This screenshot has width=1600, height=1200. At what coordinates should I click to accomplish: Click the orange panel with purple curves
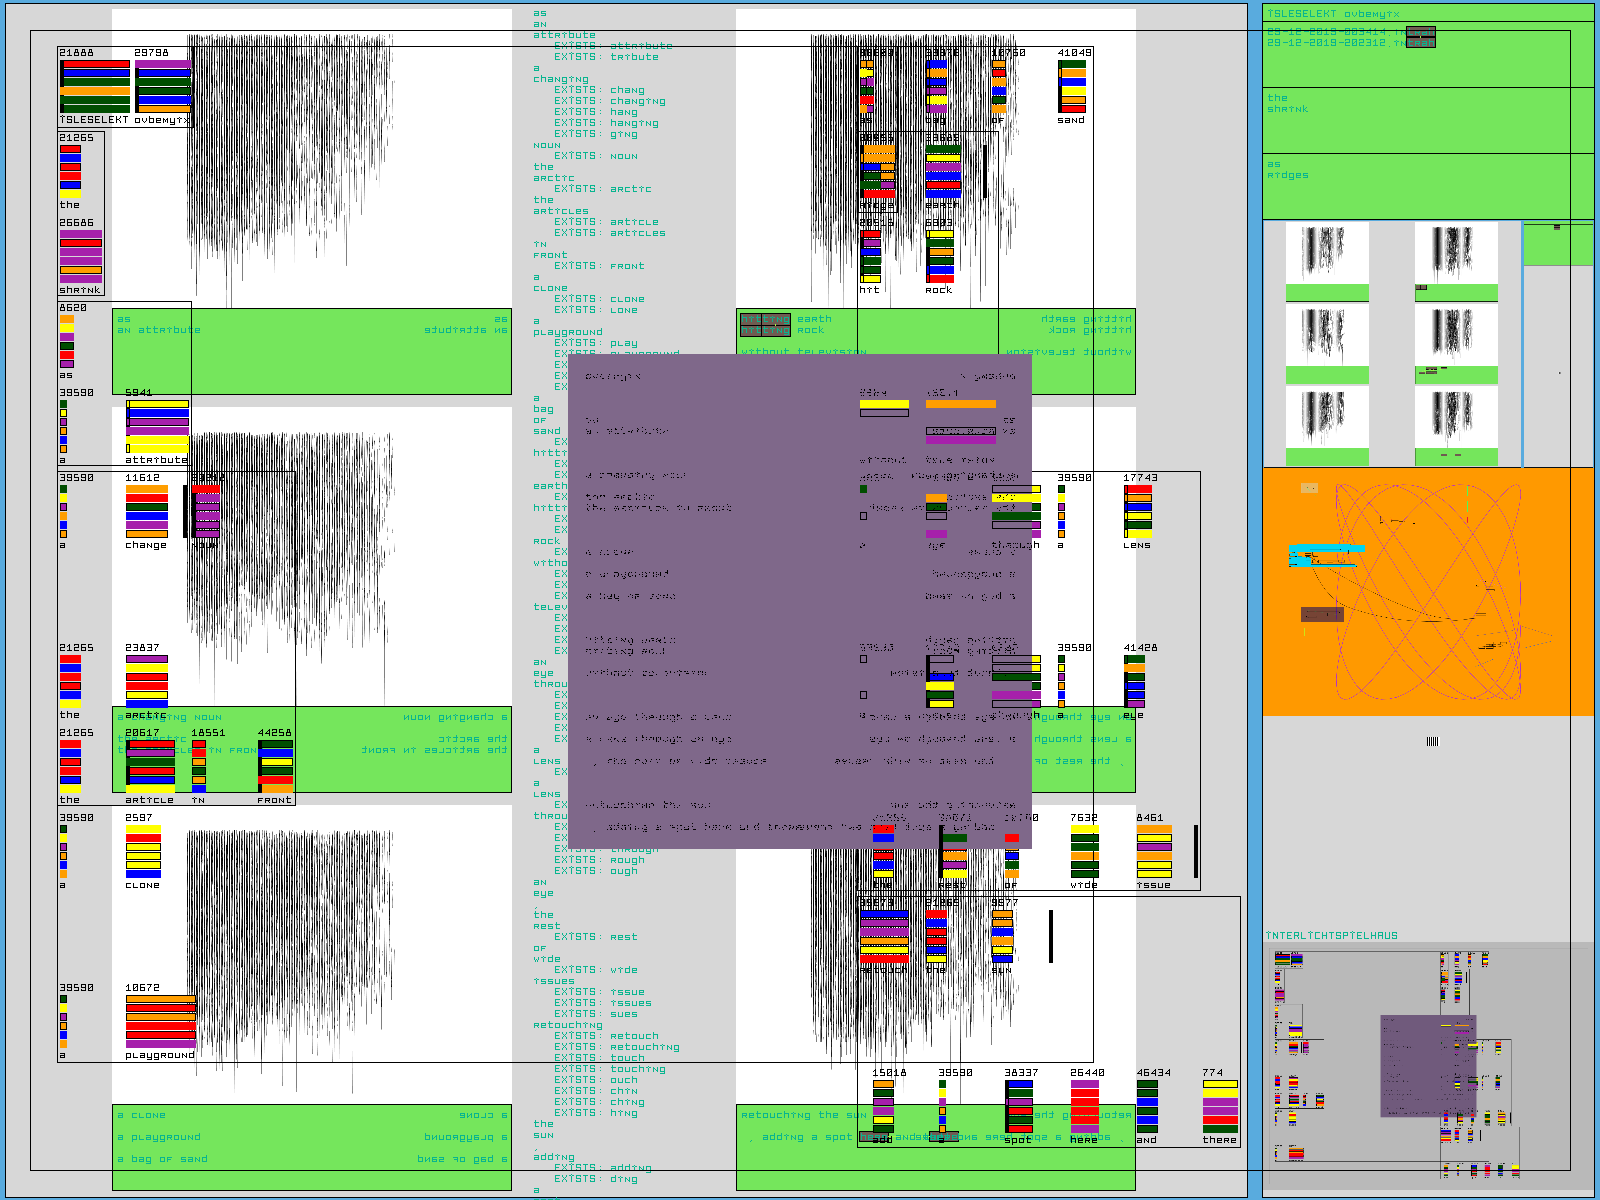tap(1427, 590)
